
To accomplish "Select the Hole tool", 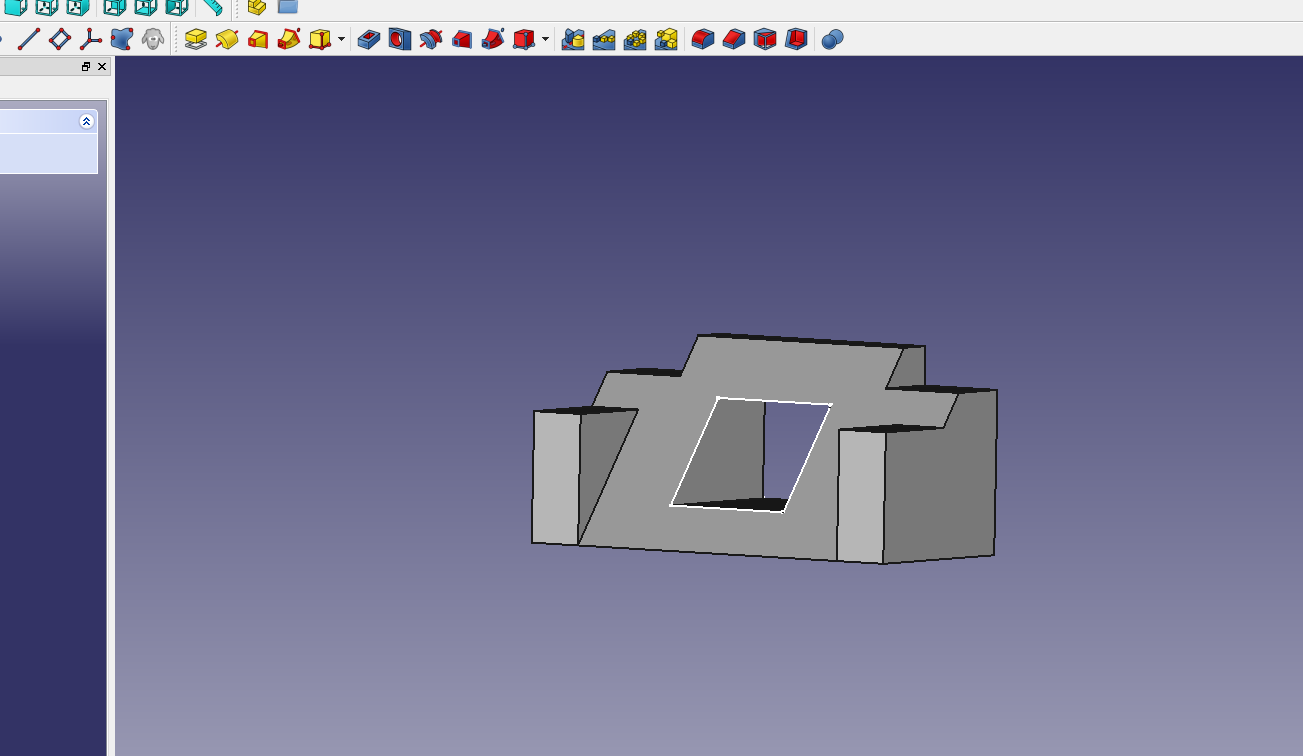I will (x=400, y=40).
